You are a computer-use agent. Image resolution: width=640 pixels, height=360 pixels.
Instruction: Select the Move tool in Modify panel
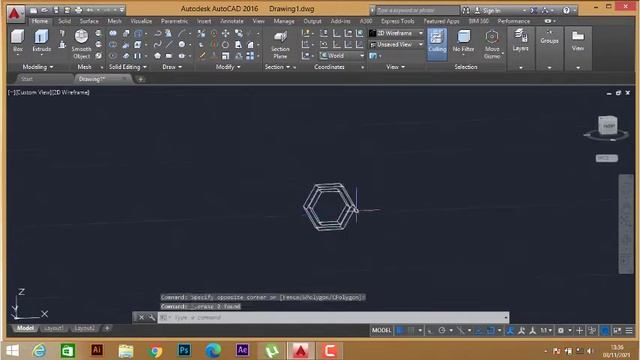click(225, 33)
